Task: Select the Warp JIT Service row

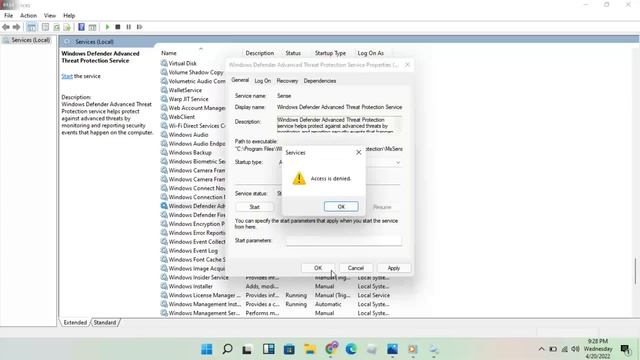Action: (189, 99)
